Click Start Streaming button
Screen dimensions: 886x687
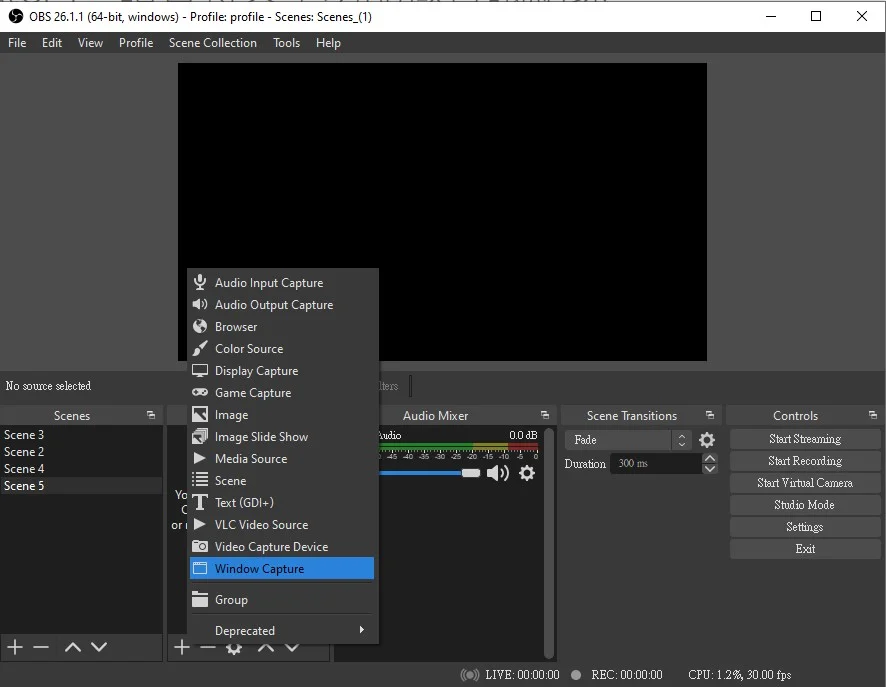[x=805, y=439]
